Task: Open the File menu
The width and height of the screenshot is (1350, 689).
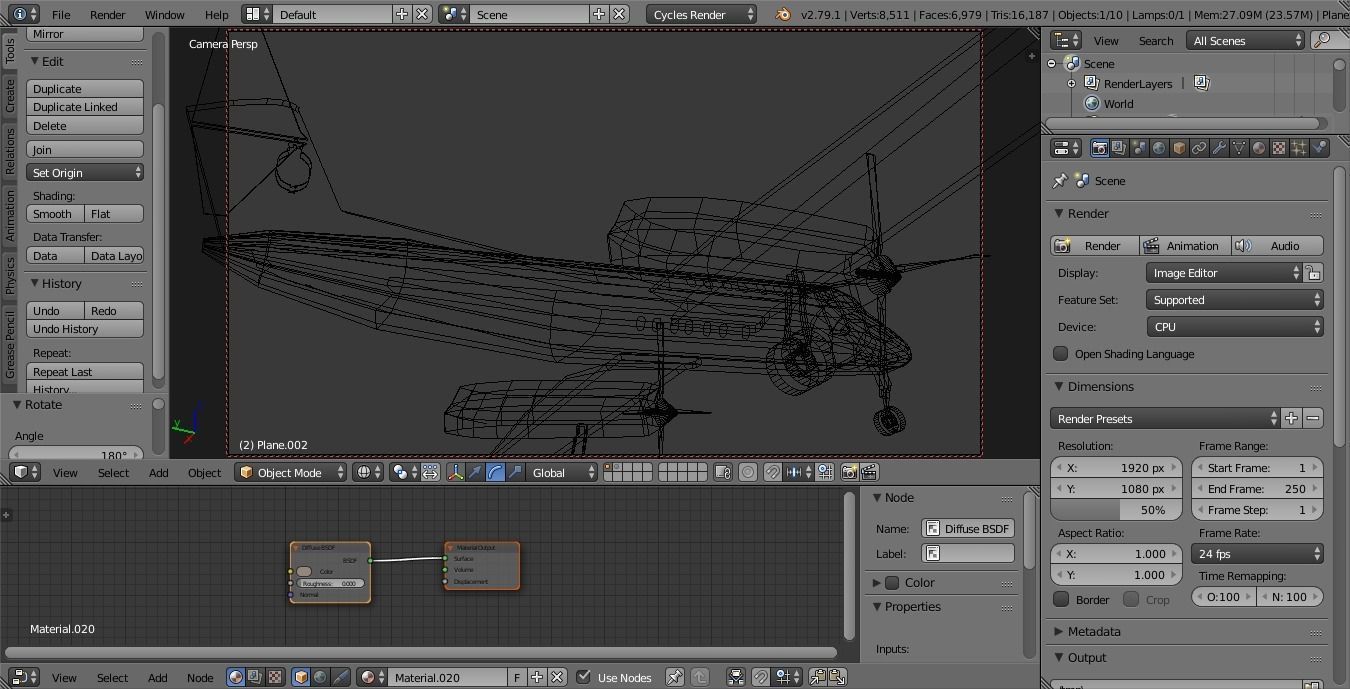Action: (61, 14)
